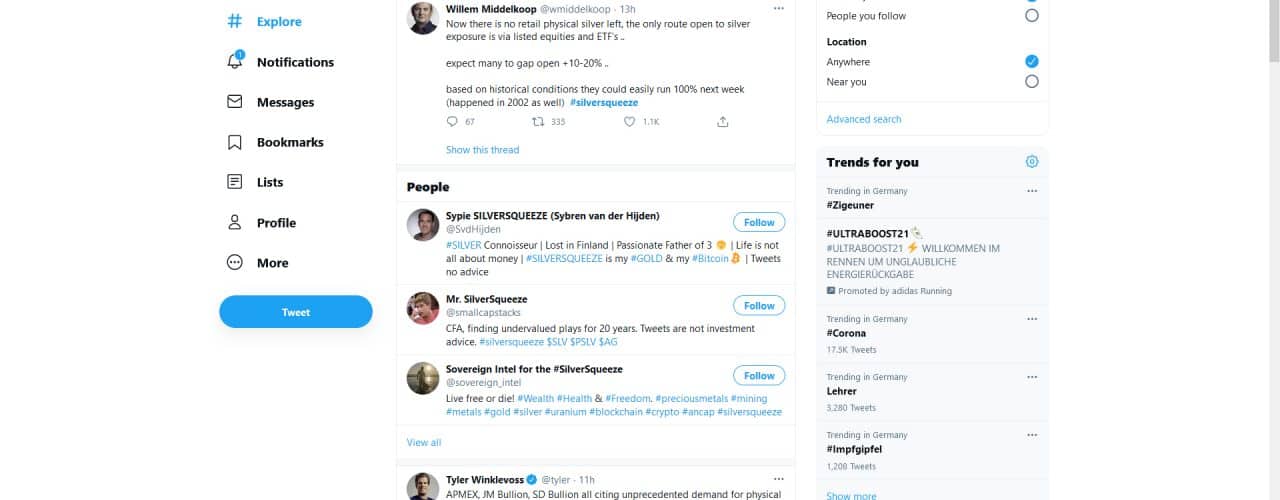Screen dimensions: 1280x500
Task: Open Trends for you settings gear
Action: (x=1032, y=162)
